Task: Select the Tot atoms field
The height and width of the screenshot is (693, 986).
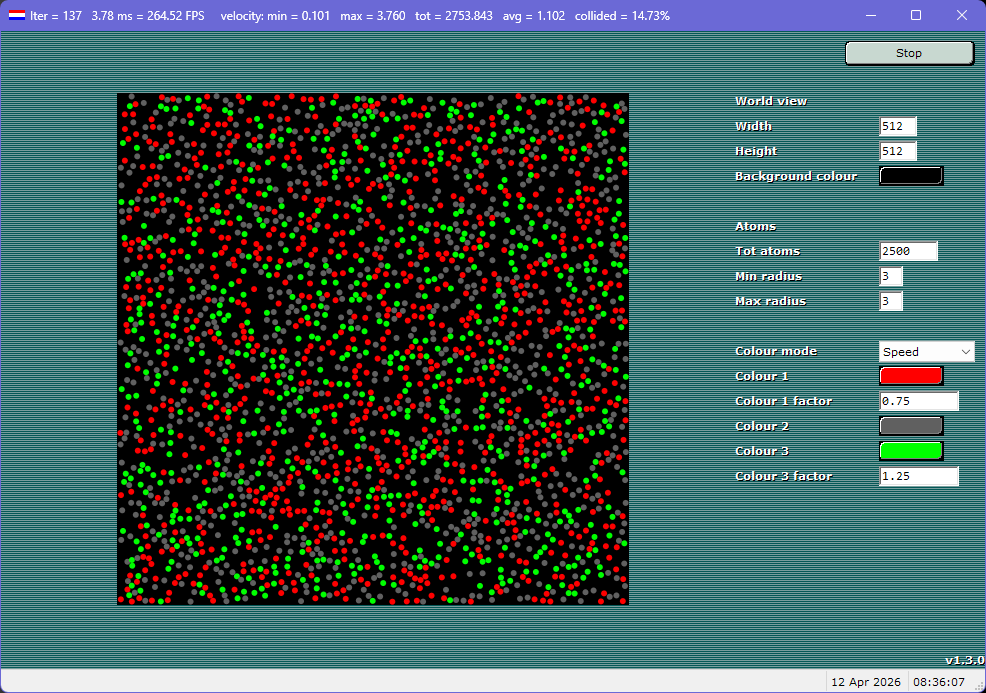Action: (907, 250)
